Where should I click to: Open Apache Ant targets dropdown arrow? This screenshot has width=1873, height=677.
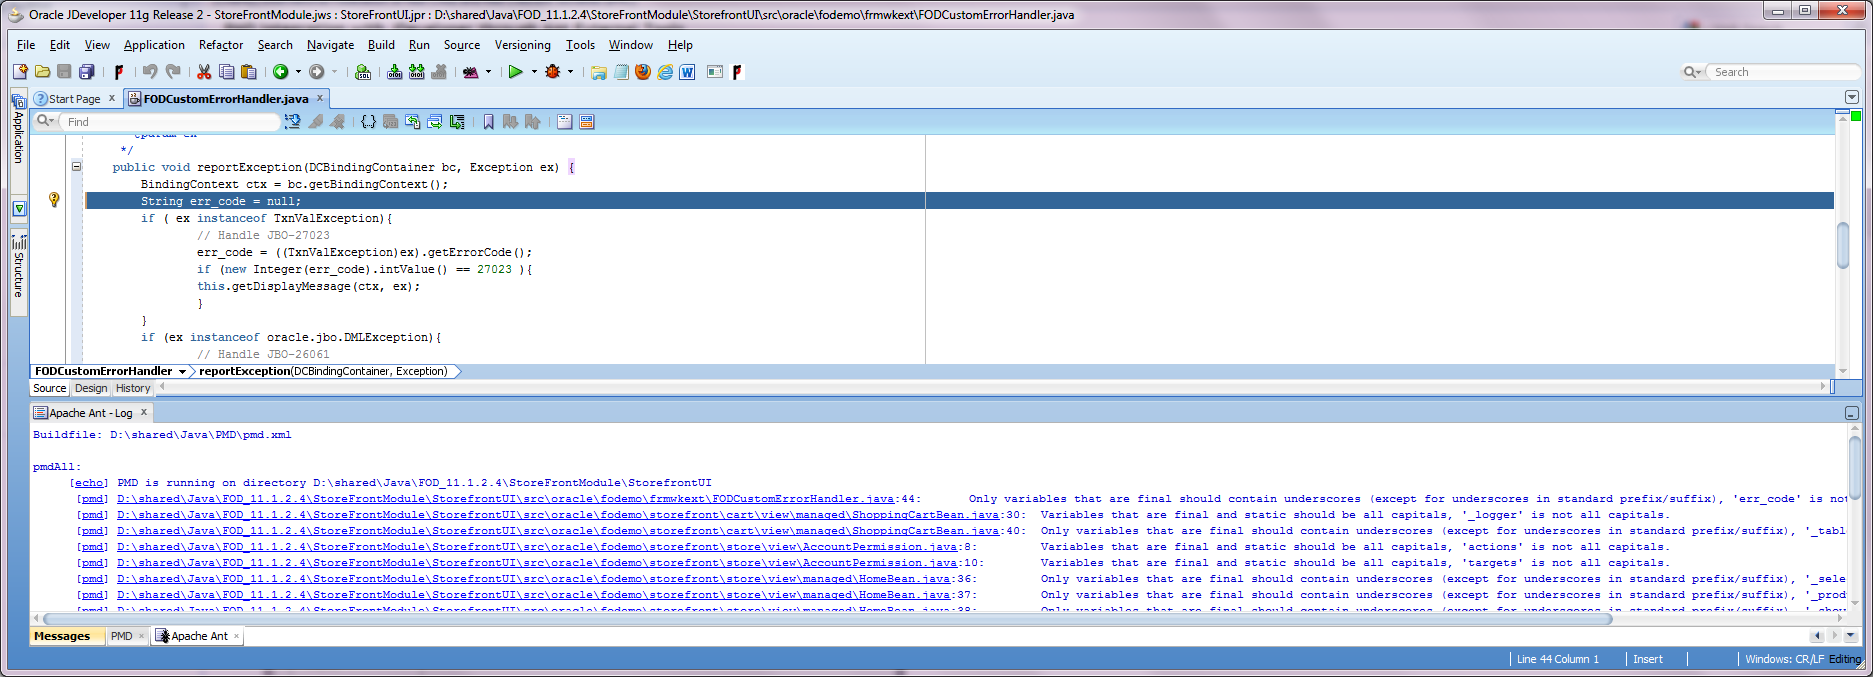488,72
